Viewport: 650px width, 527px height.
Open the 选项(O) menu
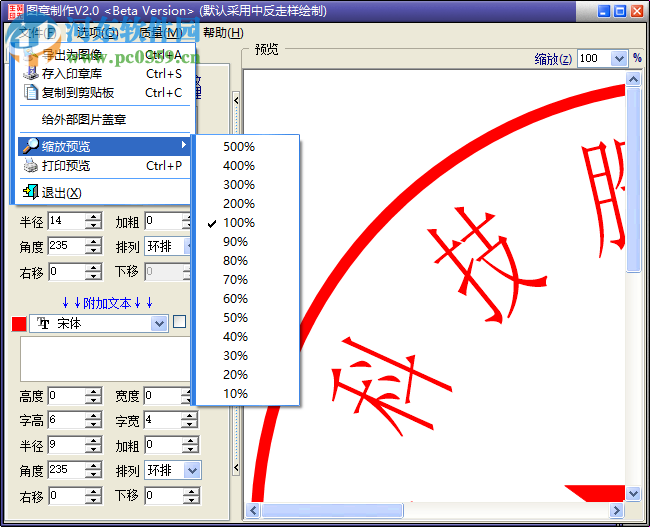97,33
